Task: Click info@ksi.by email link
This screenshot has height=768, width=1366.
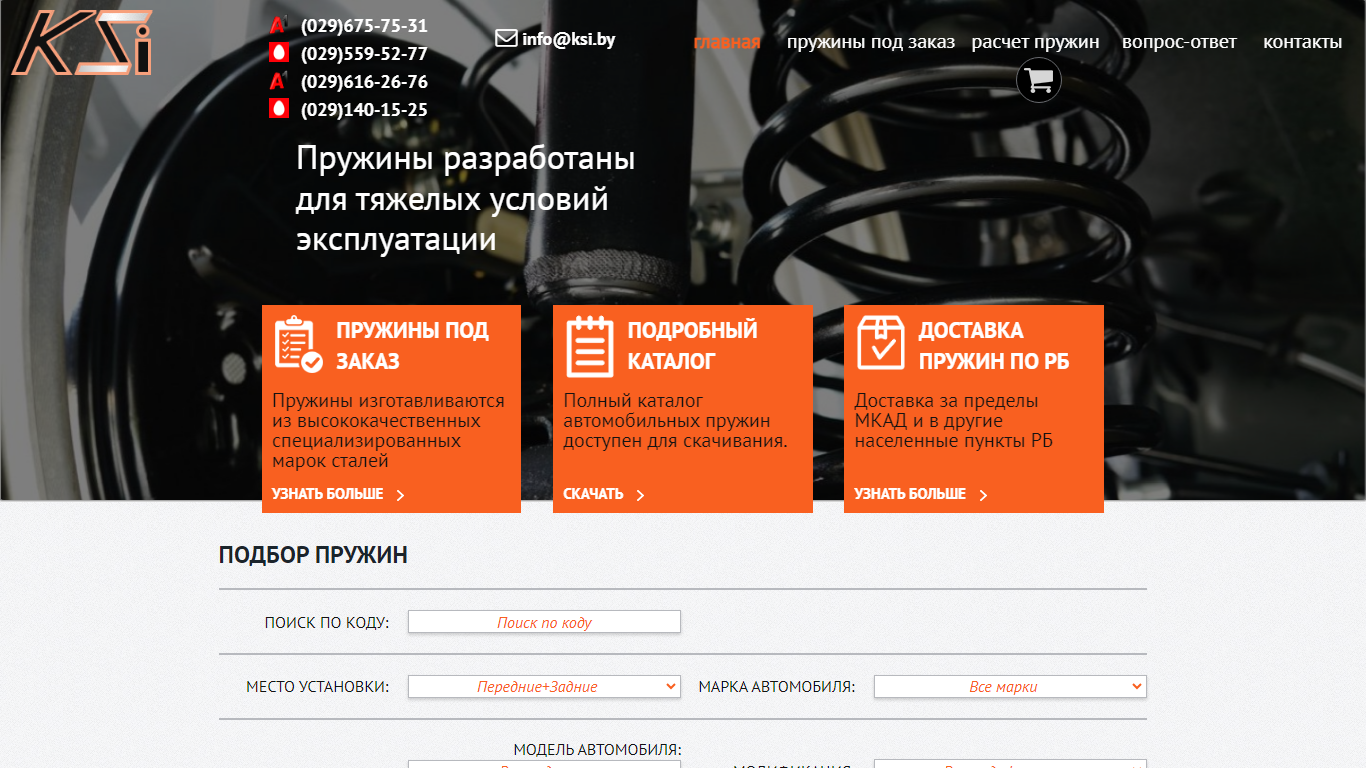Action: click(568, 39)
